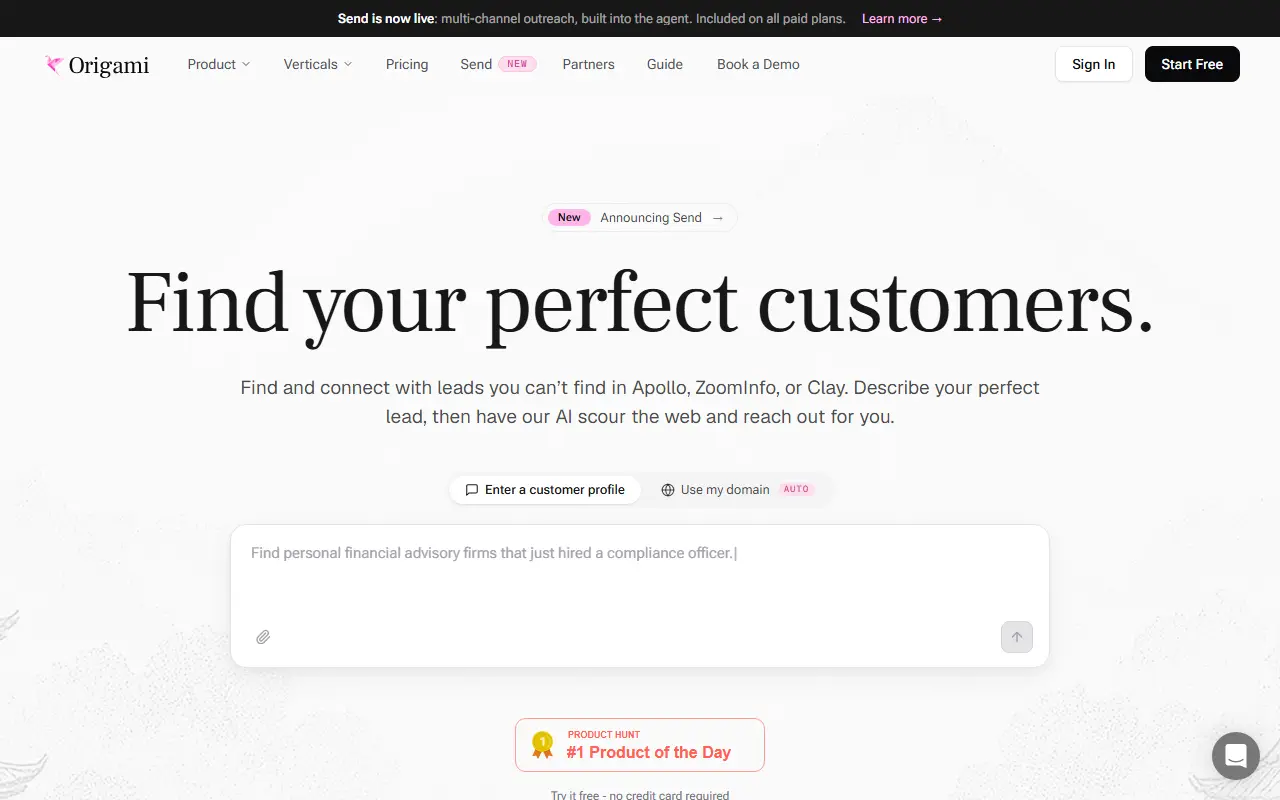Attach a file with the paperclip icon
This screenshot has height=800, width=1280.
coord(263,637)
